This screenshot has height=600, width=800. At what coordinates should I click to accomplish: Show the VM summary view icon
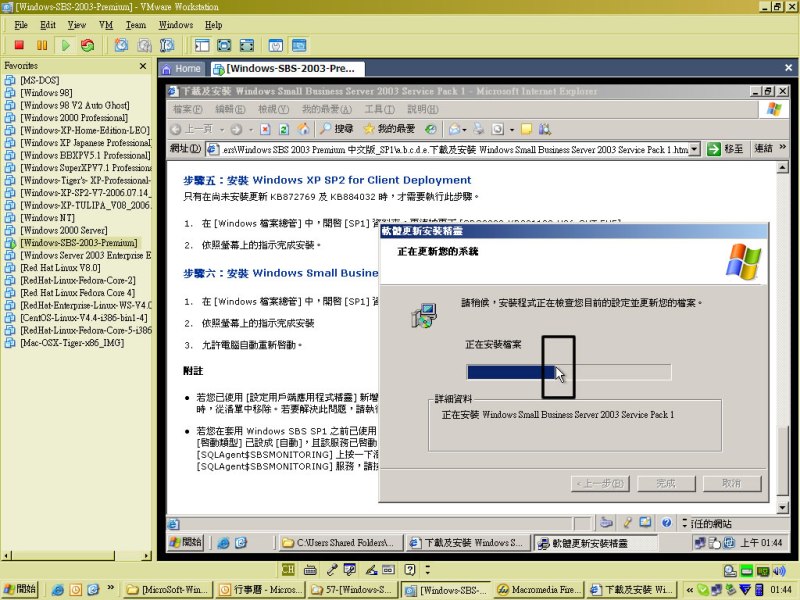[276, 45]
